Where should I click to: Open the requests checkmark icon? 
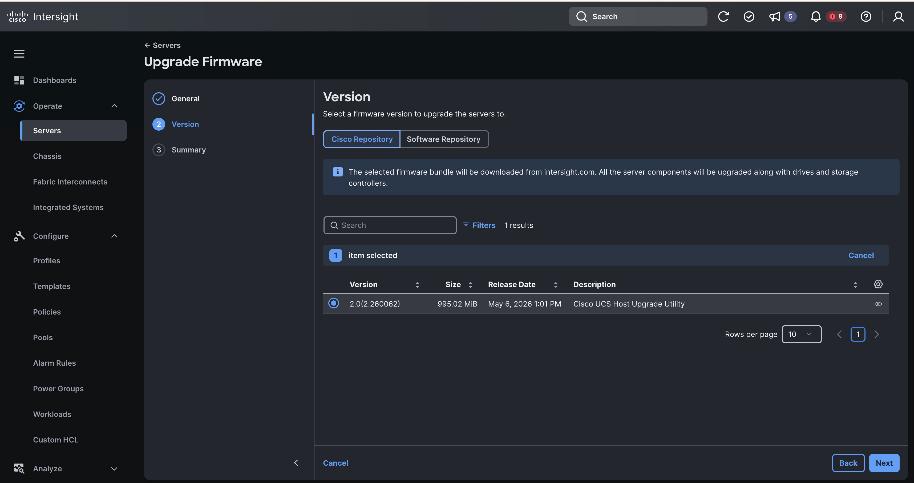coord(749,16)
